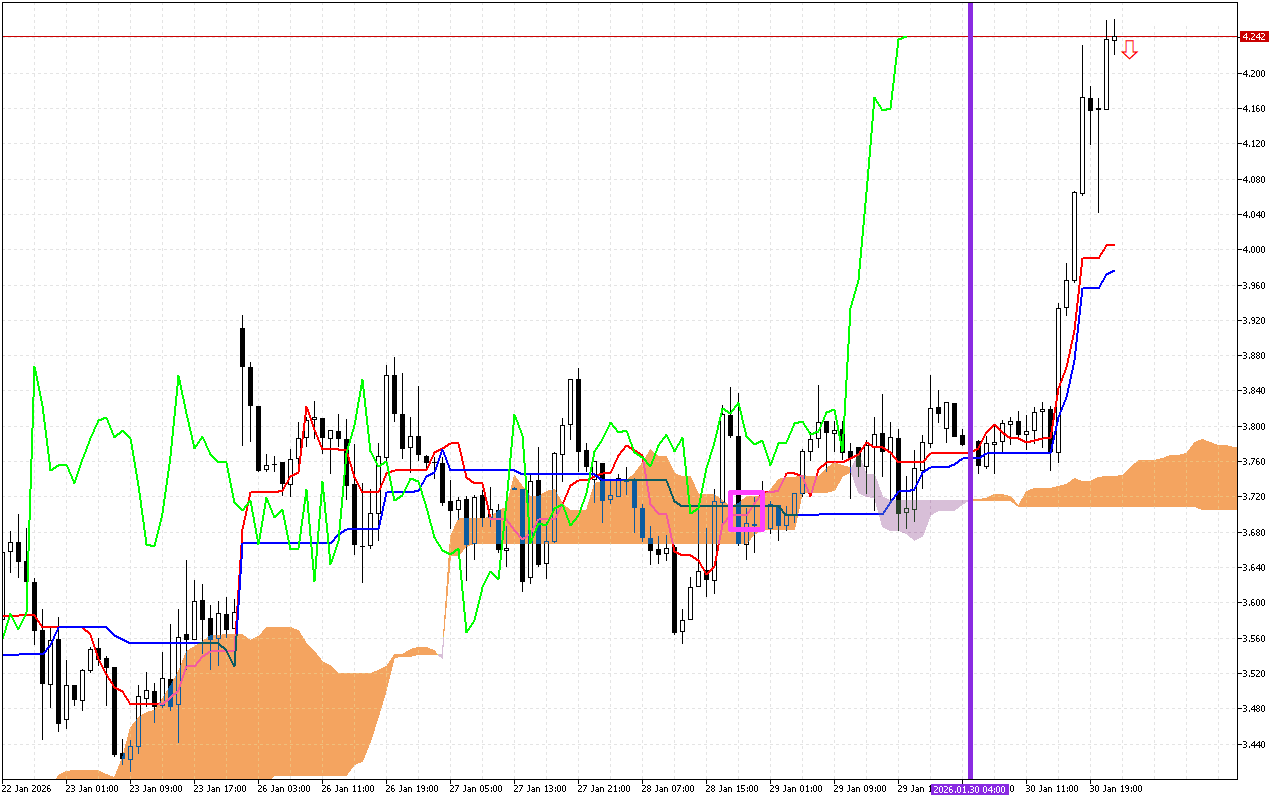Click the tall black candle at 23 Jan 17:00
Viewport: 1280px width, 800px height.
click(x=242, y=345)
